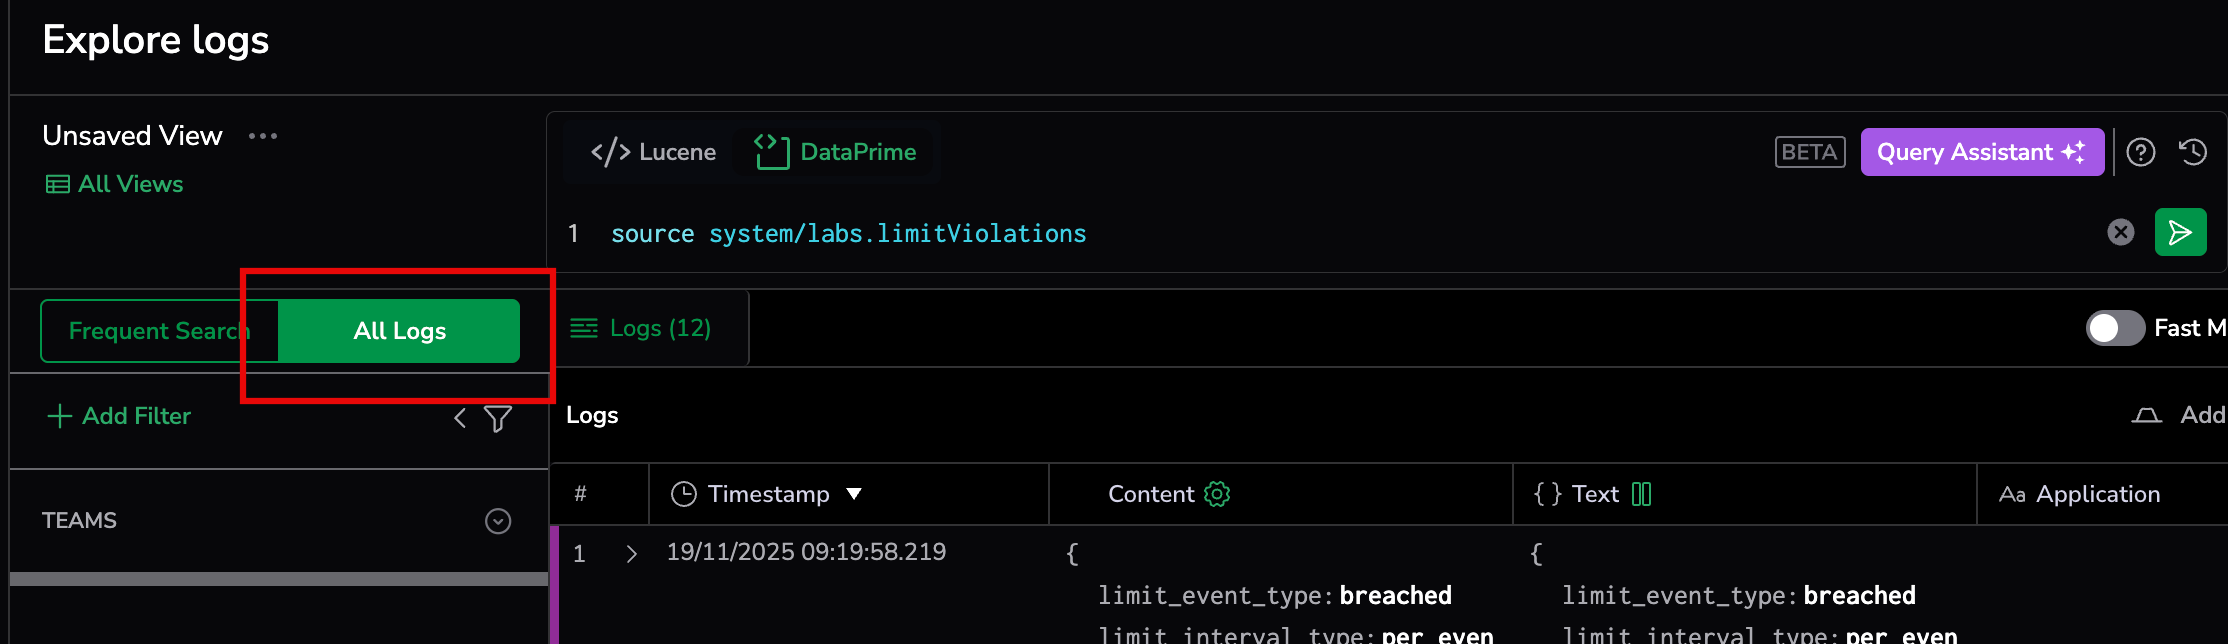The width and height of the screenshot is (2228, 644).
Task: Expand log row 1 details
Action: coord(631,554)
